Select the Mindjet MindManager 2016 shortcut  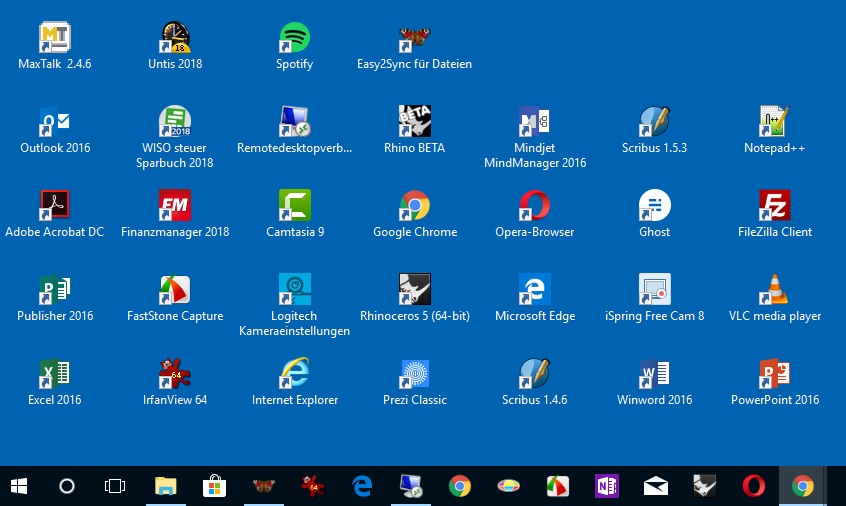coord(534,122)
